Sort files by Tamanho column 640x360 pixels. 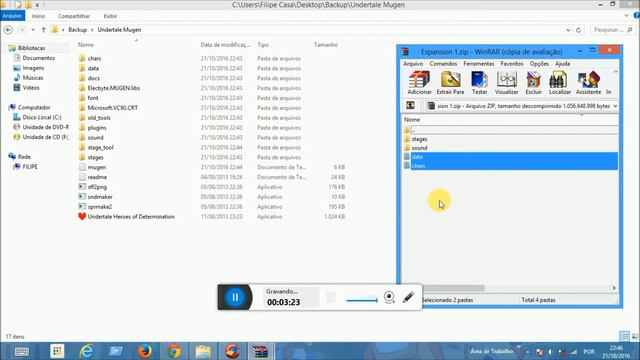(326, 45)
